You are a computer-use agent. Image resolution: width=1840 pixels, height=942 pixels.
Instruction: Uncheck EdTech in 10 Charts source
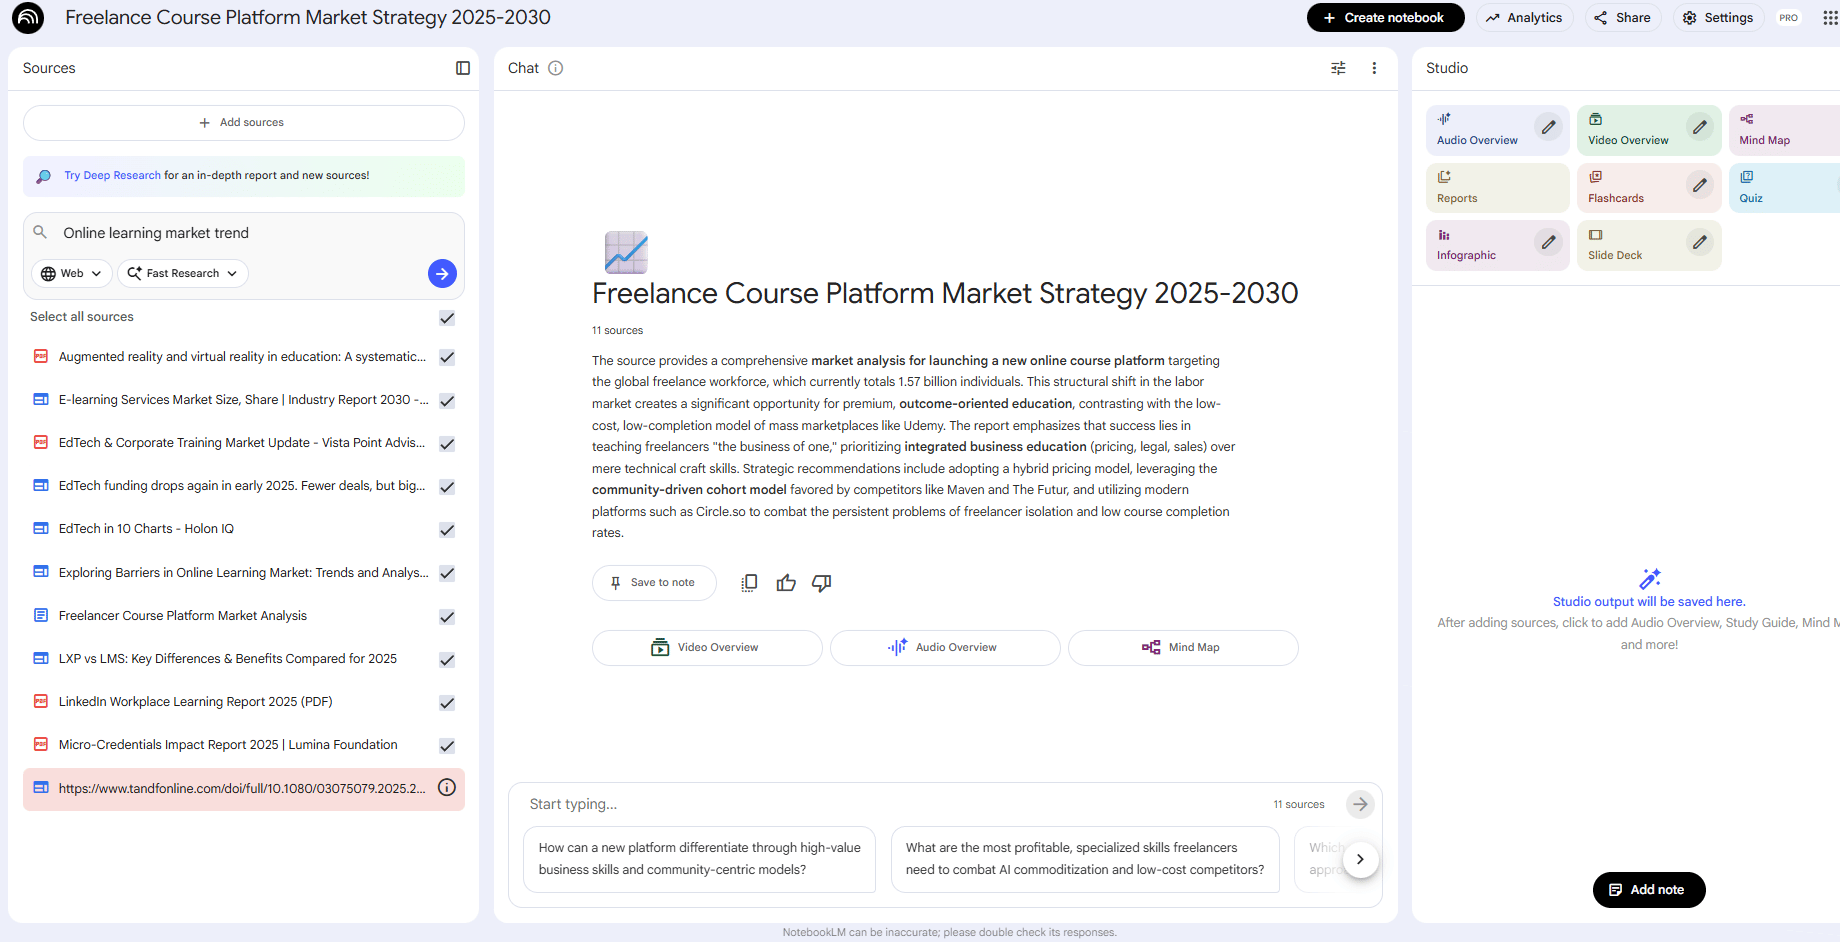(x=447, y=530)
